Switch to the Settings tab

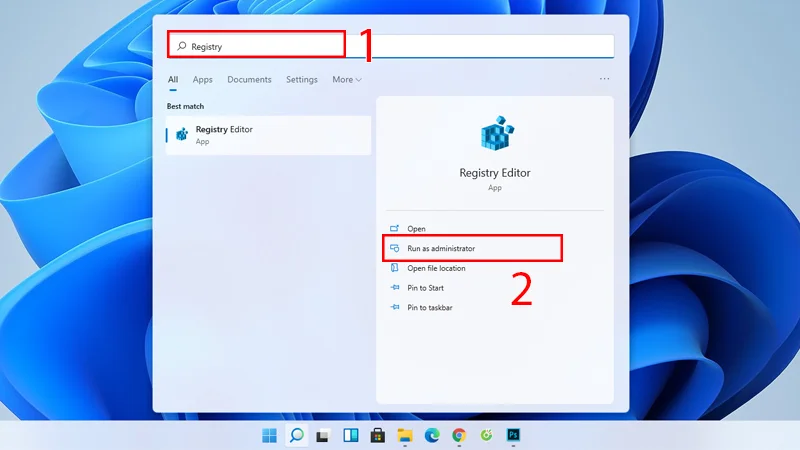point(302,80)
